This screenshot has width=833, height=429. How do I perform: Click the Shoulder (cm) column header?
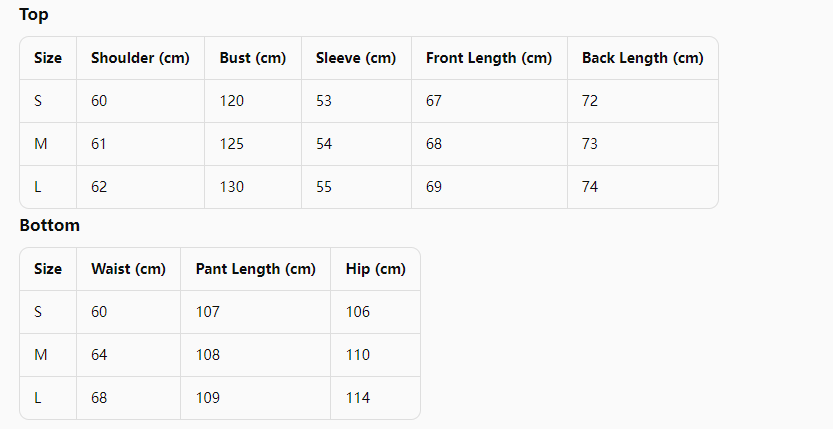point(140,58)
